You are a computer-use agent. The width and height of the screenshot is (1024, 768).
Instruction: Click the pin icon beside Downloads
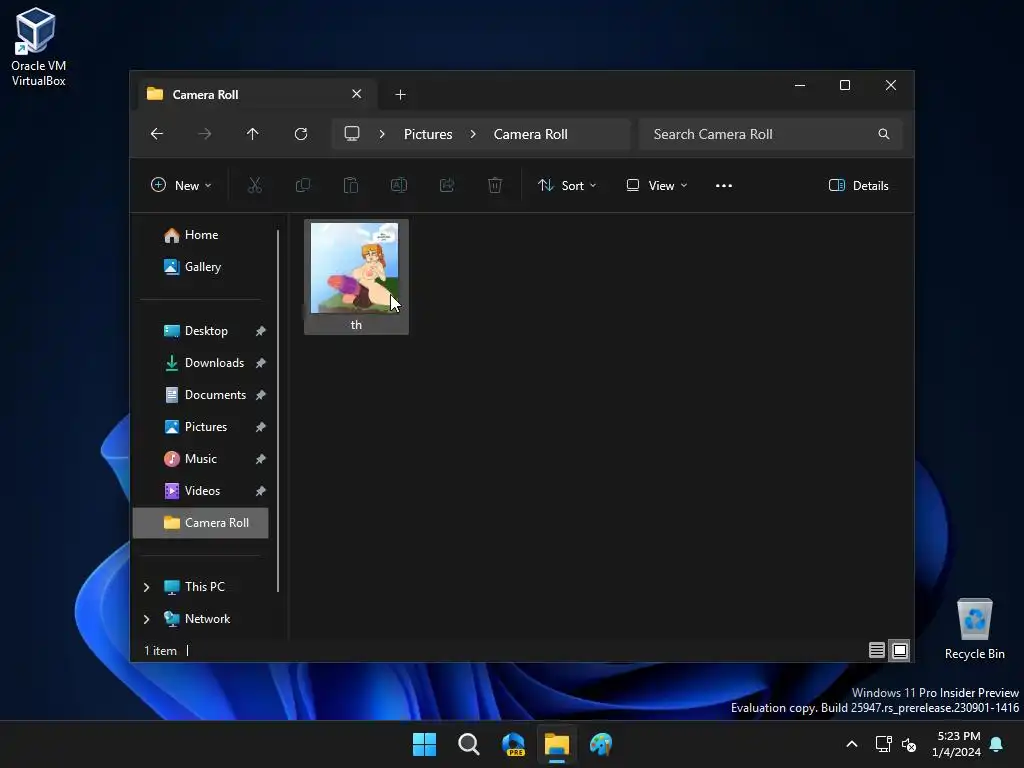pyautogui.click(x=261, y=363)
